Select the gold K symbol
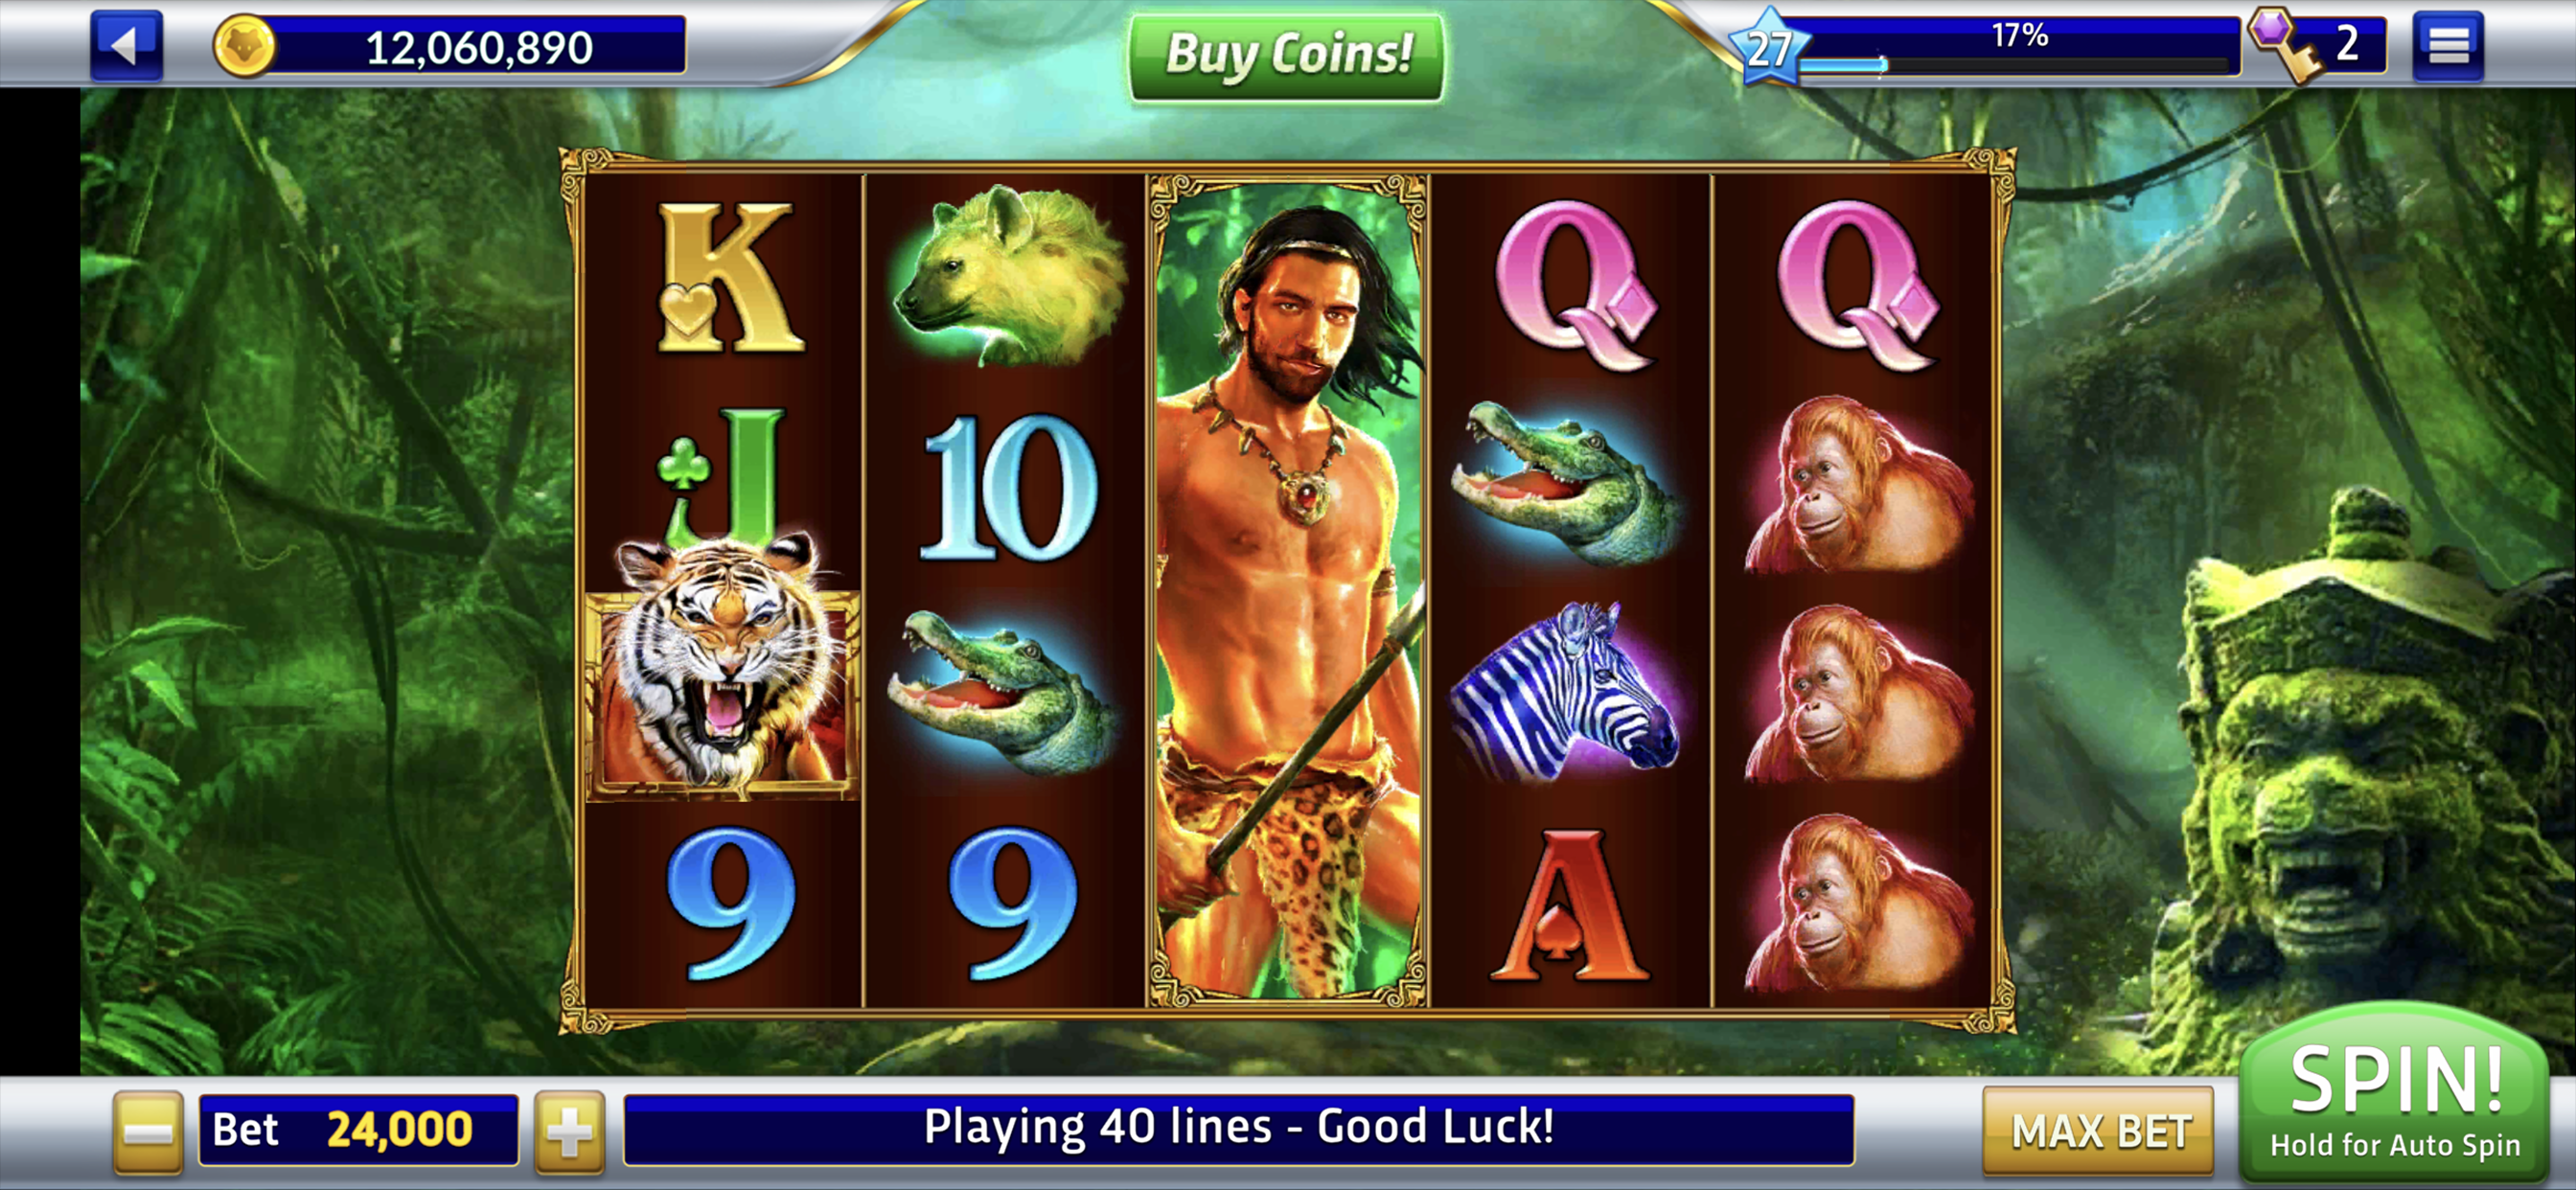The height and width of the screenshot is (1190, 2576). click(728, 277)
